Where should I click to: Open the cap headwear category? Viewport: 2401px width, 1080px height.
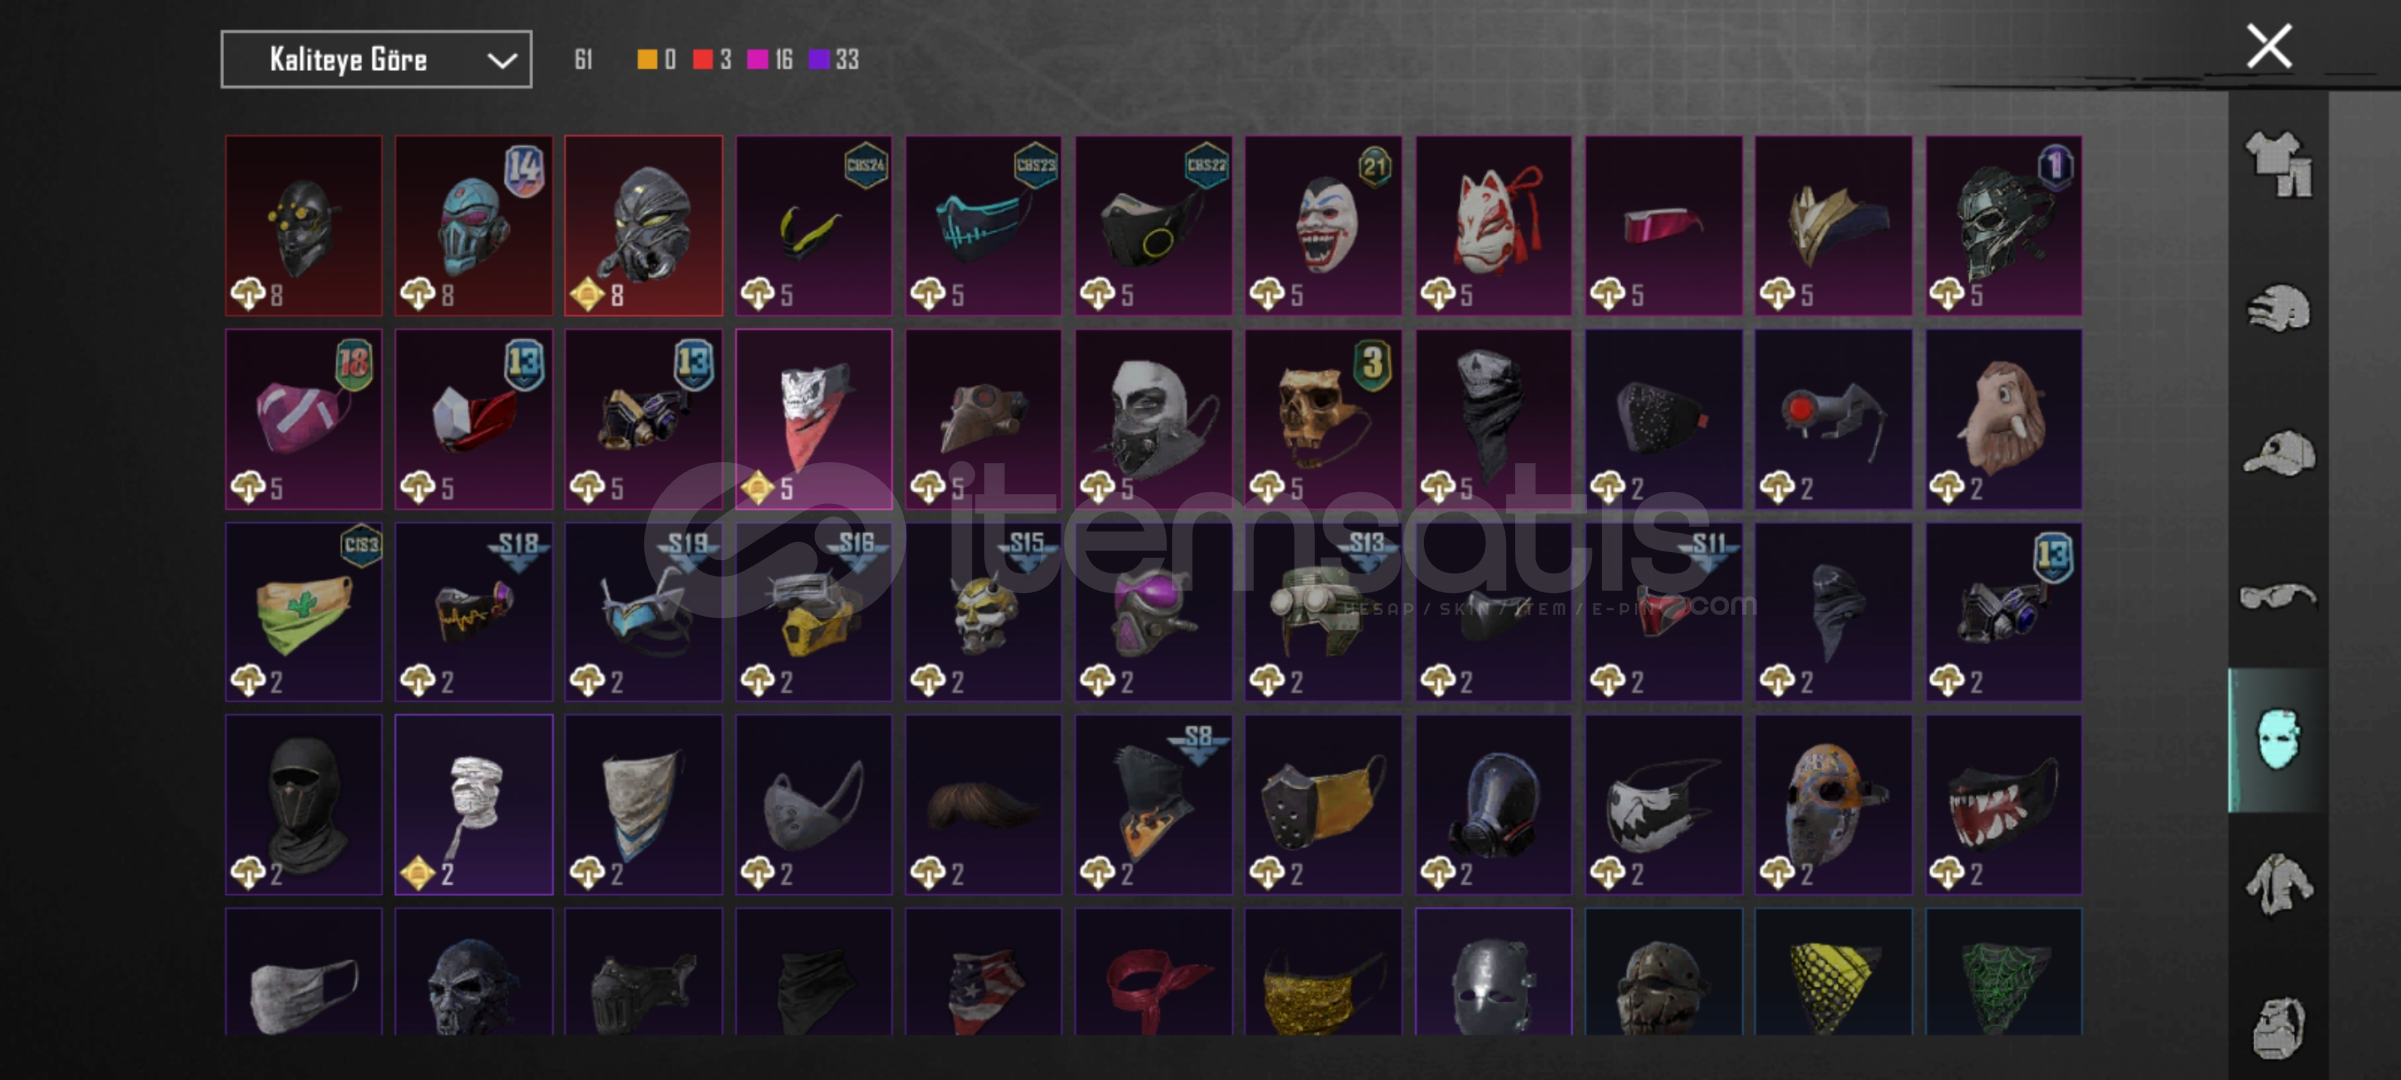coord(2278,453)
